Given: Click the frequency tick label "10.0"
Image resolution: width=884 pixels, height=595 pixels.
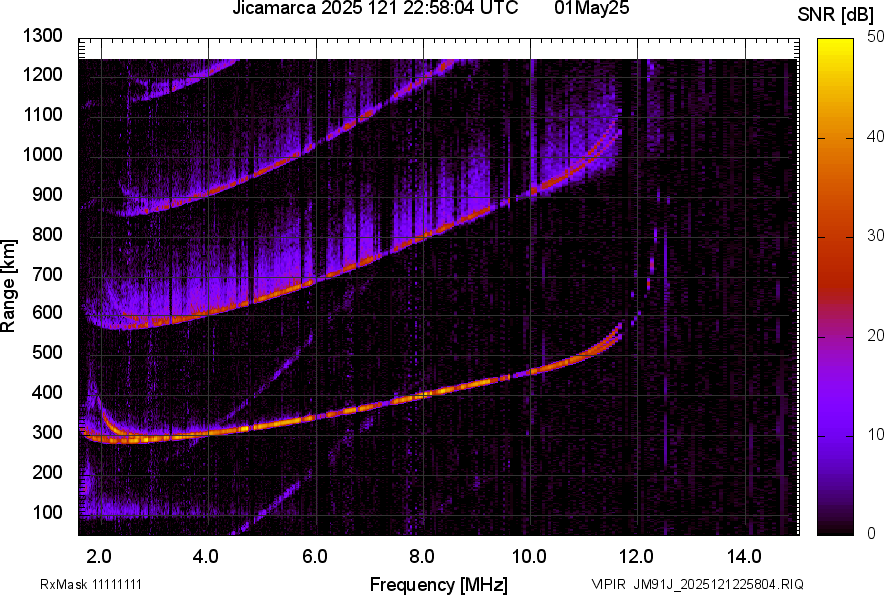Looking at the screenshot, I should (x=529, y=557).
